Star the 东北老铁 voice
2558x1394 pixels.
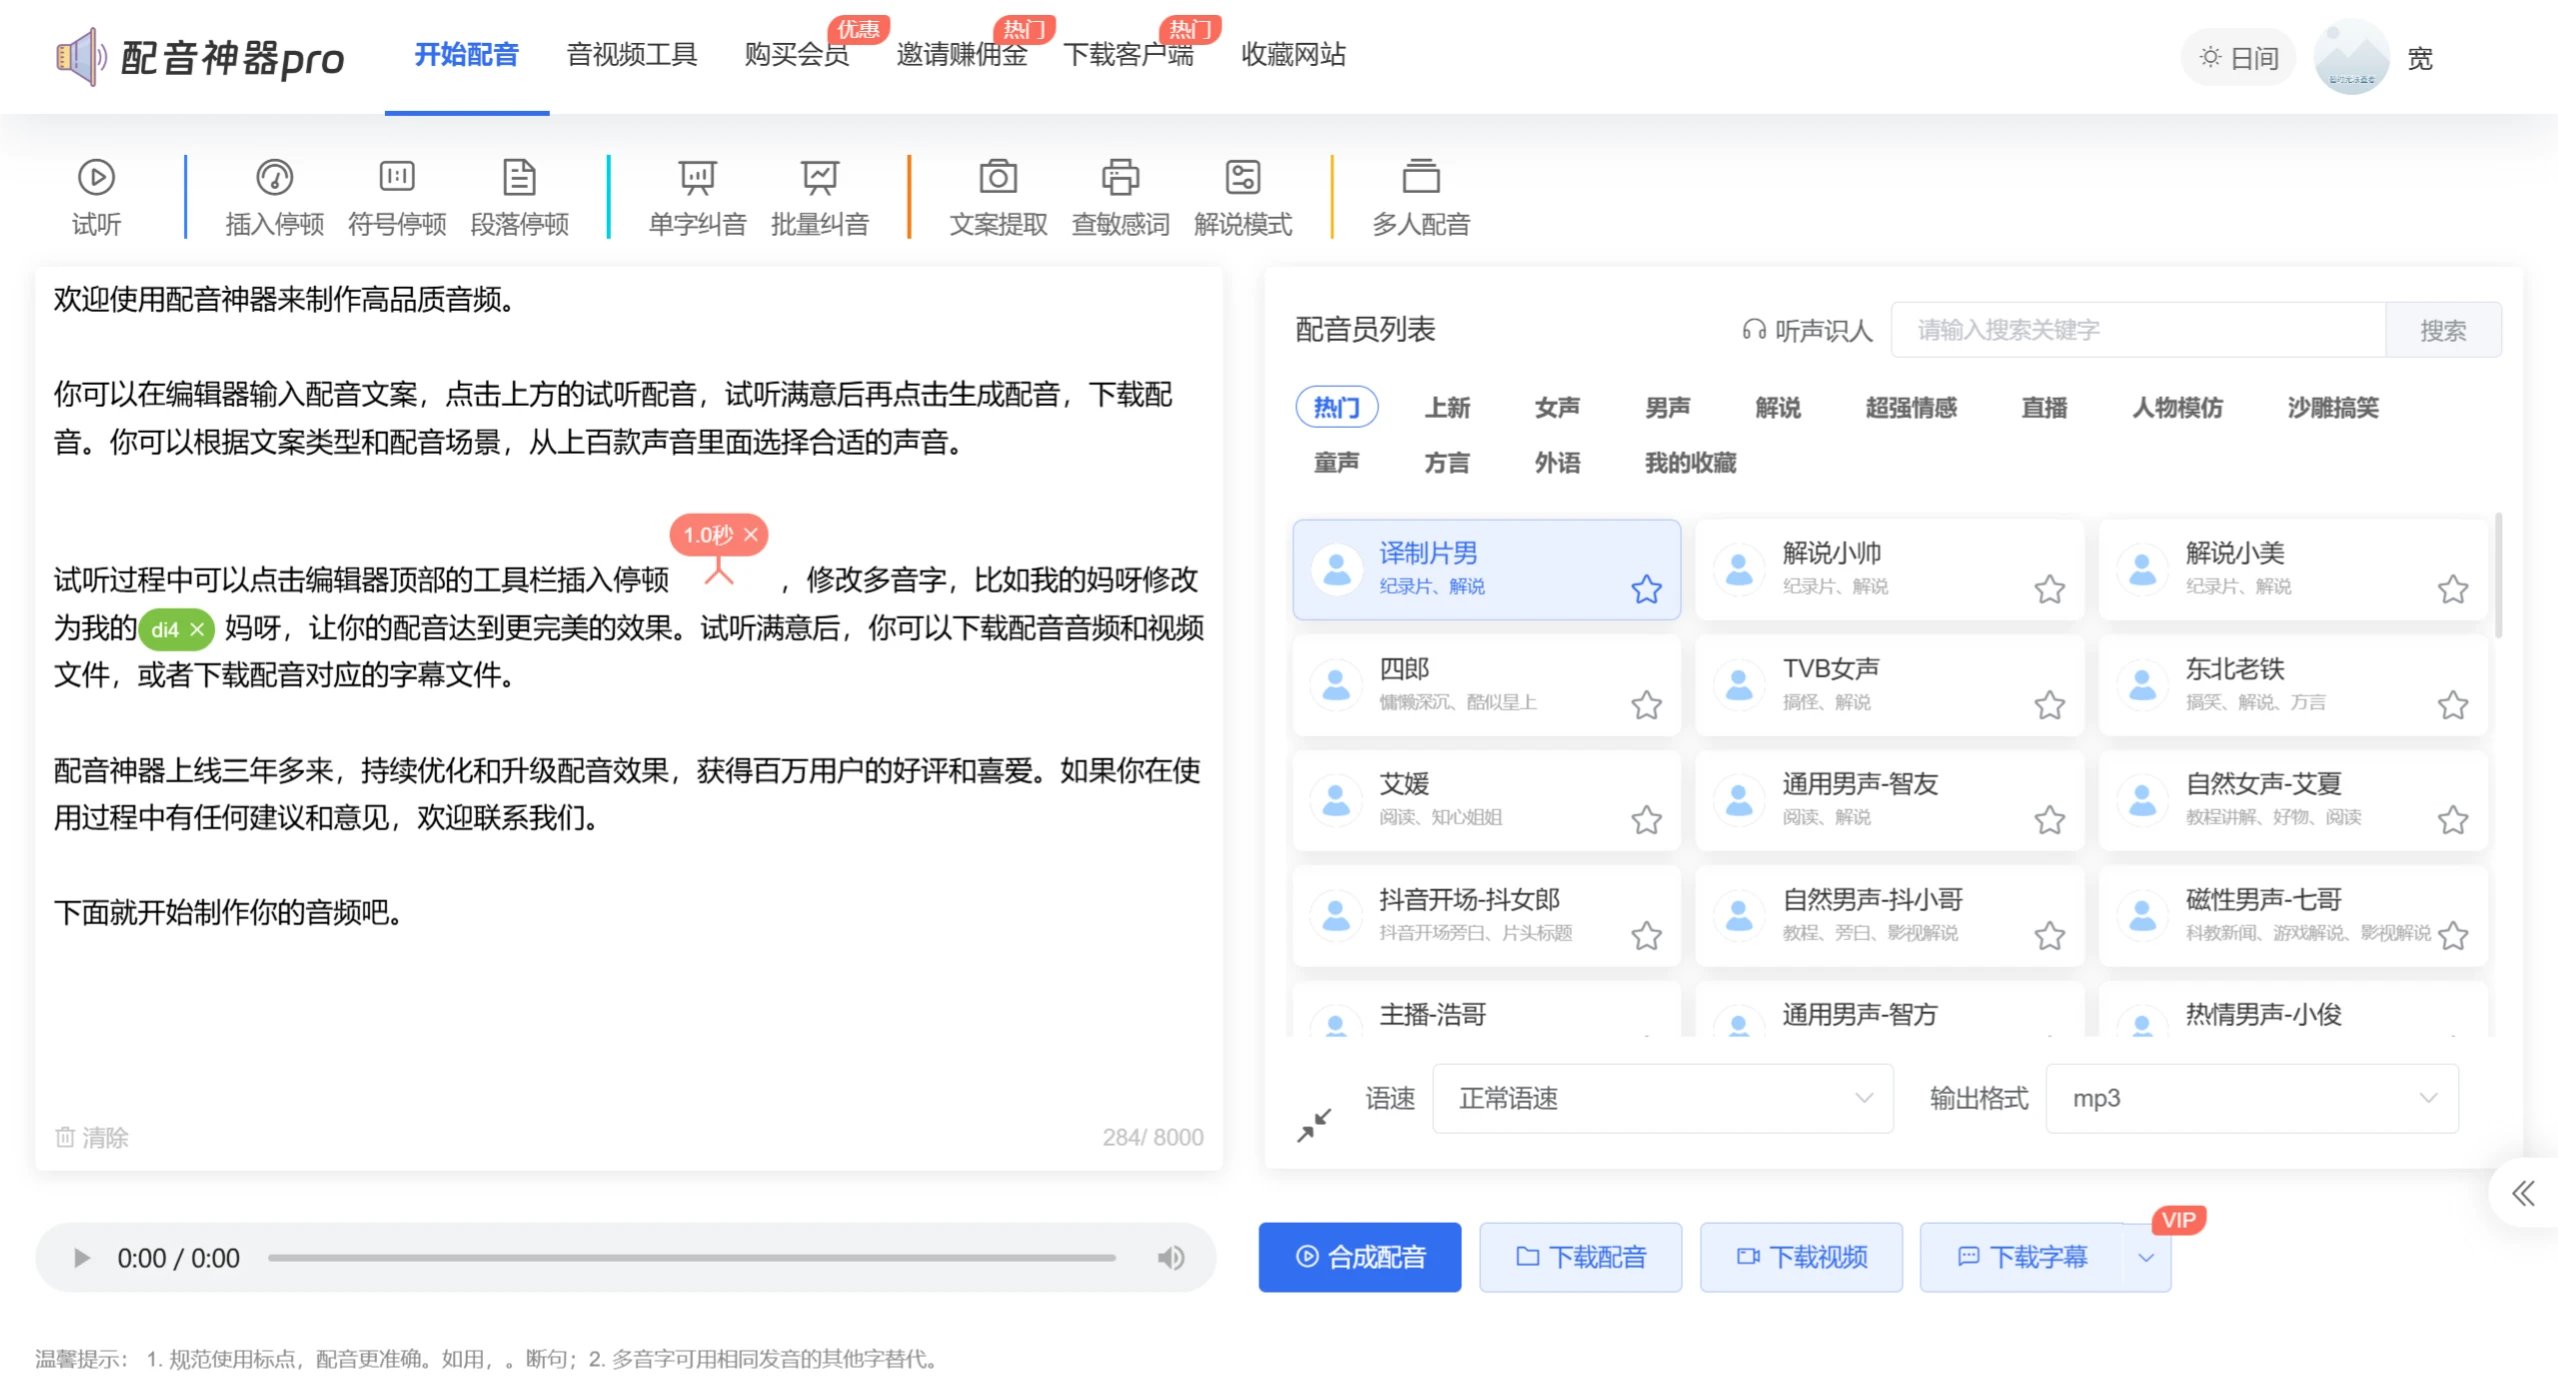(x=2453, y=704)
